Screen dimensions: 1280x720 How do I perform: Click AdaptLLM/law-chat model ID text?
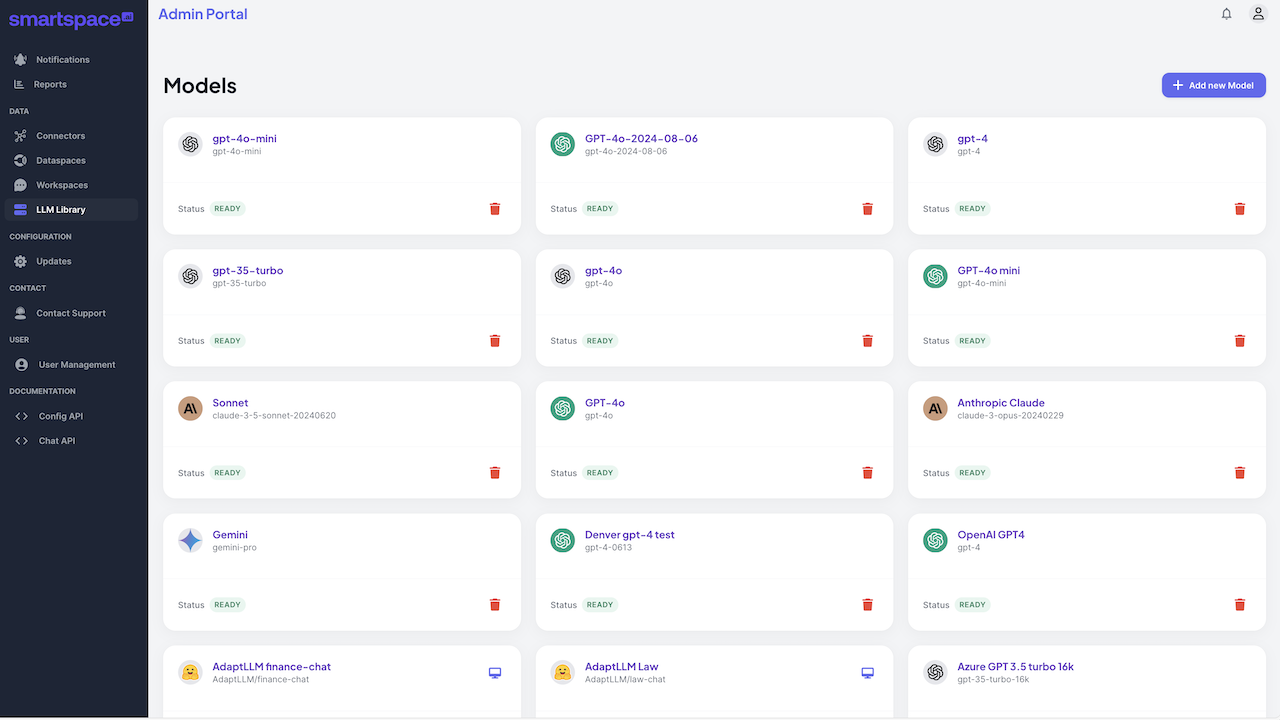625,680
